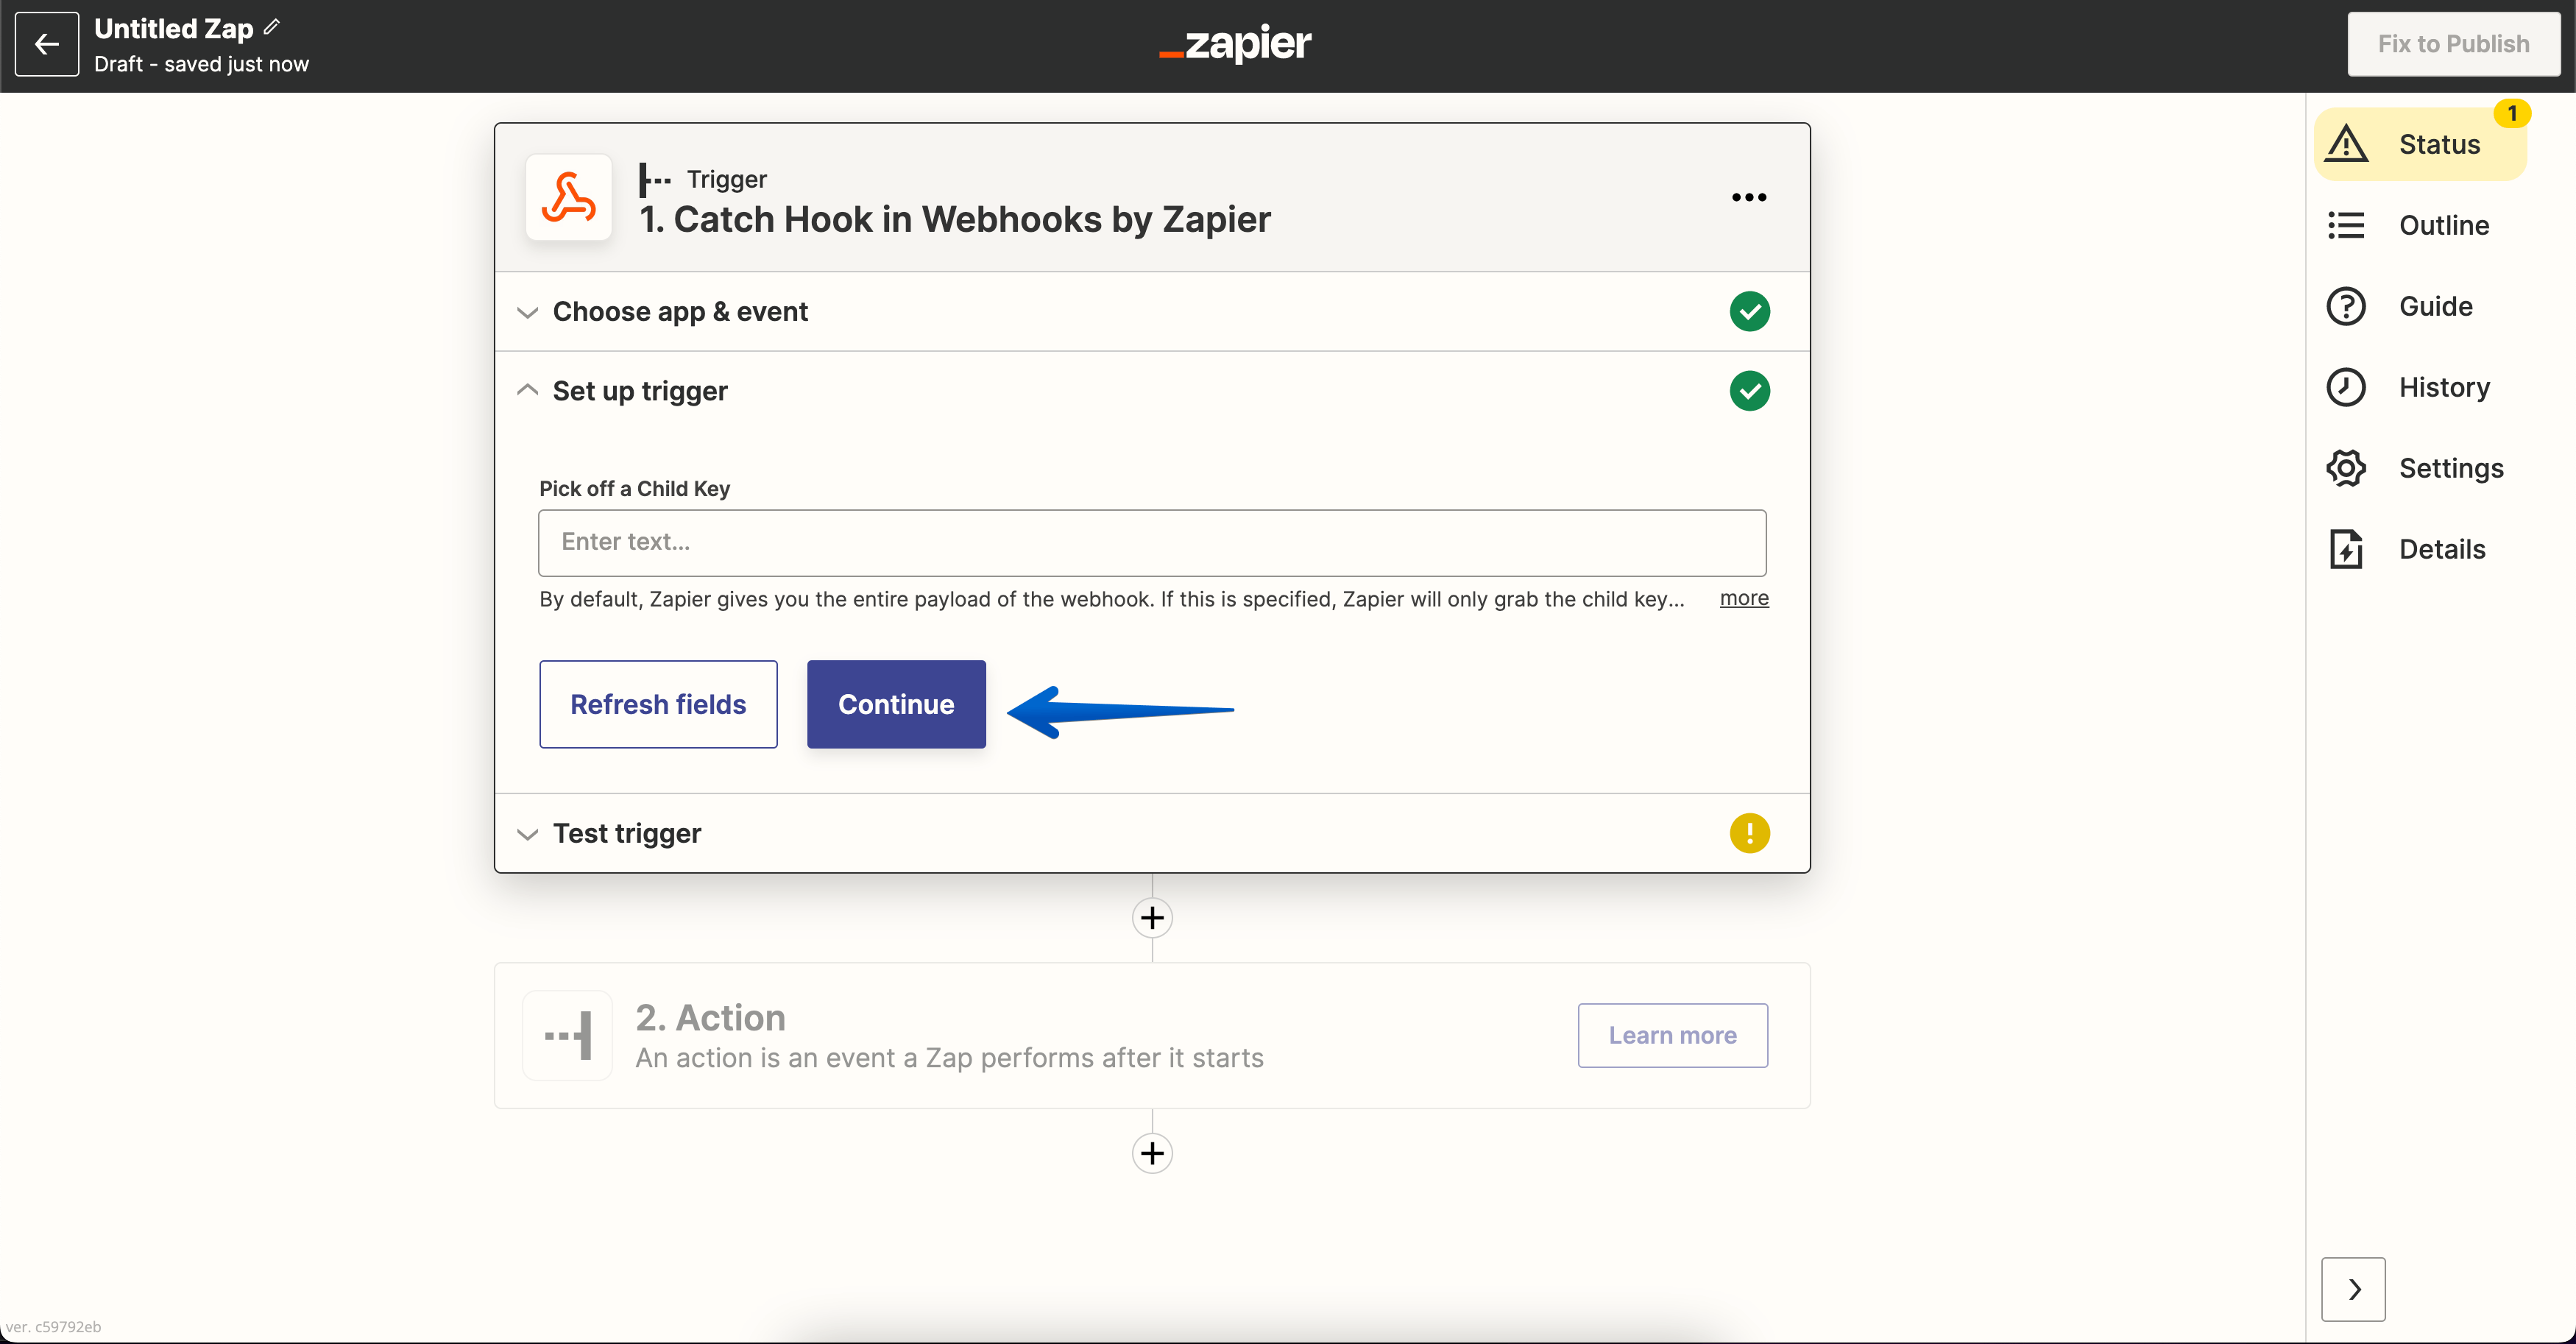Click the History clock icon
Viewport: 2576px width, 1344px height.
click(2346, 387)
